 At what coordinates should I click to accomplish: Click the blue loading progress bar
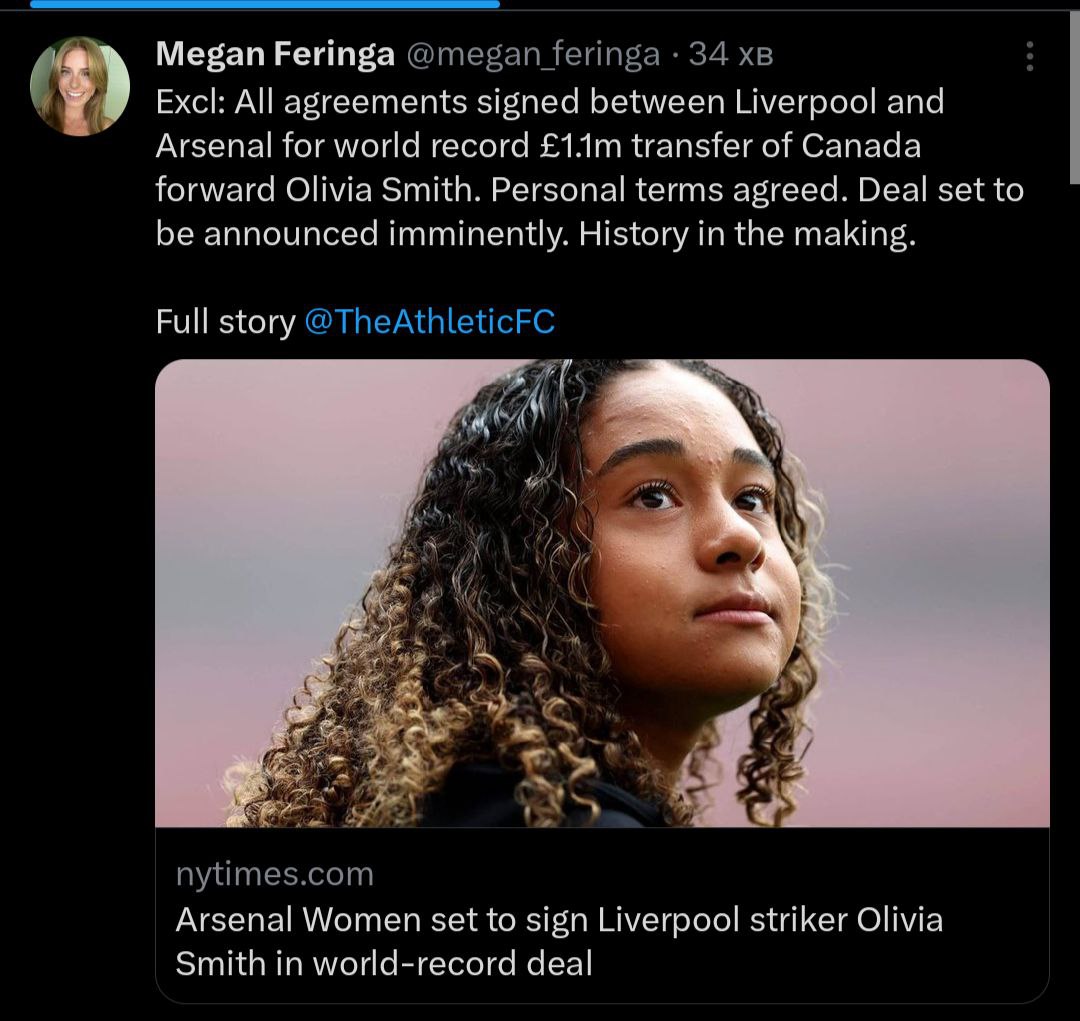(x=265, y=4)
